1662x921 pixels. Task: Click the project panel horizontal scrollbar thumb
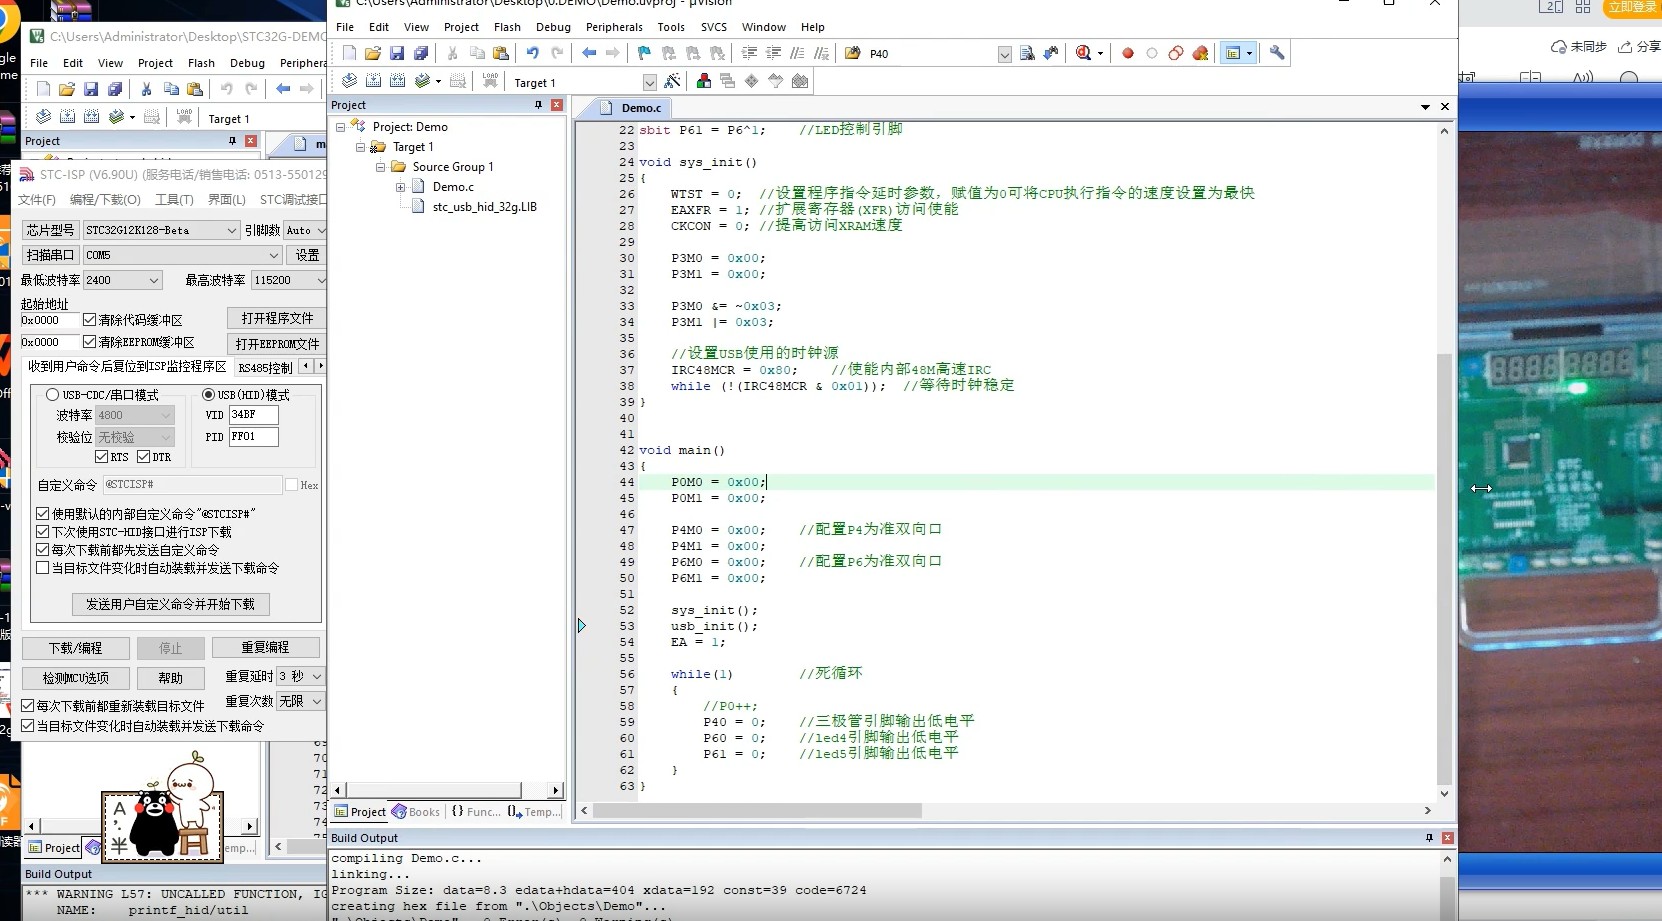click(x=434, y=790)
